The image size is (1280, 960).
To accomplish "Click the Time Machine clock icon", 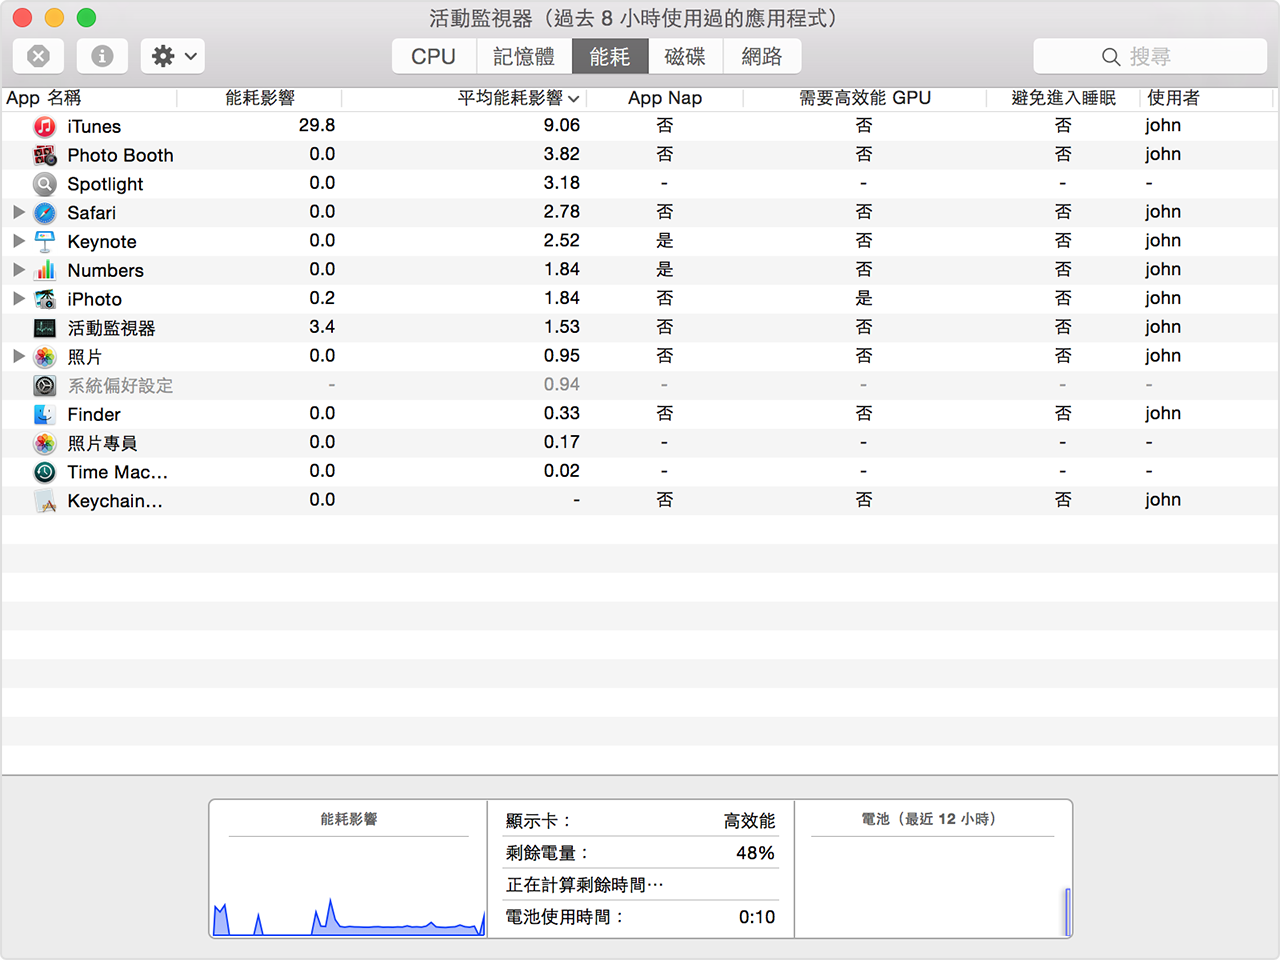I will [x=45, y=472].
